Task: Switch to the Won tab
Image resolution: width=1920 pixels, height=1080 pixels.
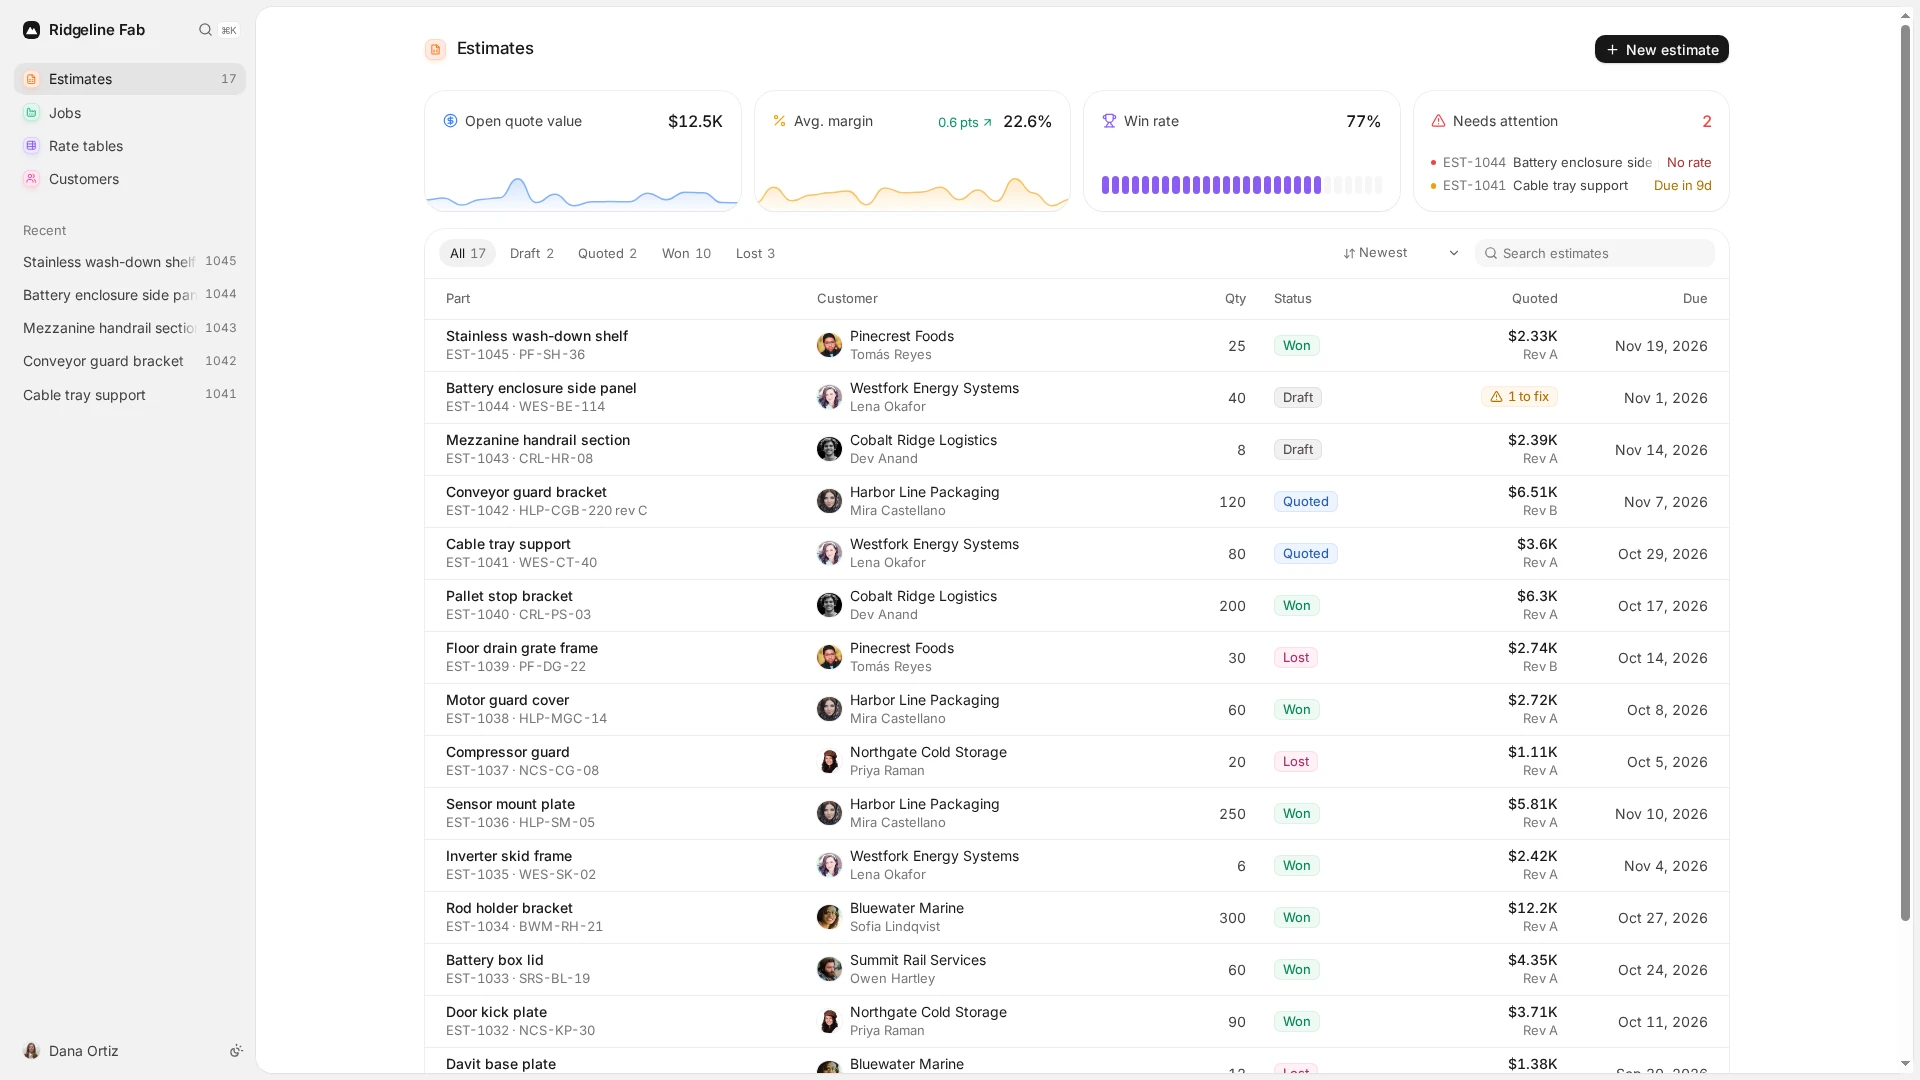Action: click(686, 253)
